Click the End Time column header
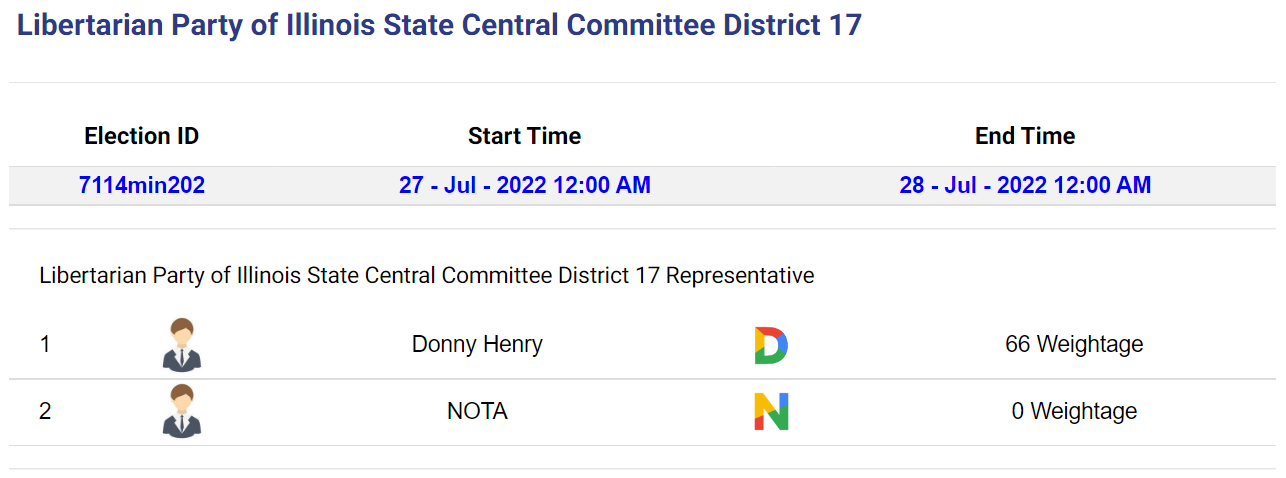1286x478 pixels. tap(1025, 136)
